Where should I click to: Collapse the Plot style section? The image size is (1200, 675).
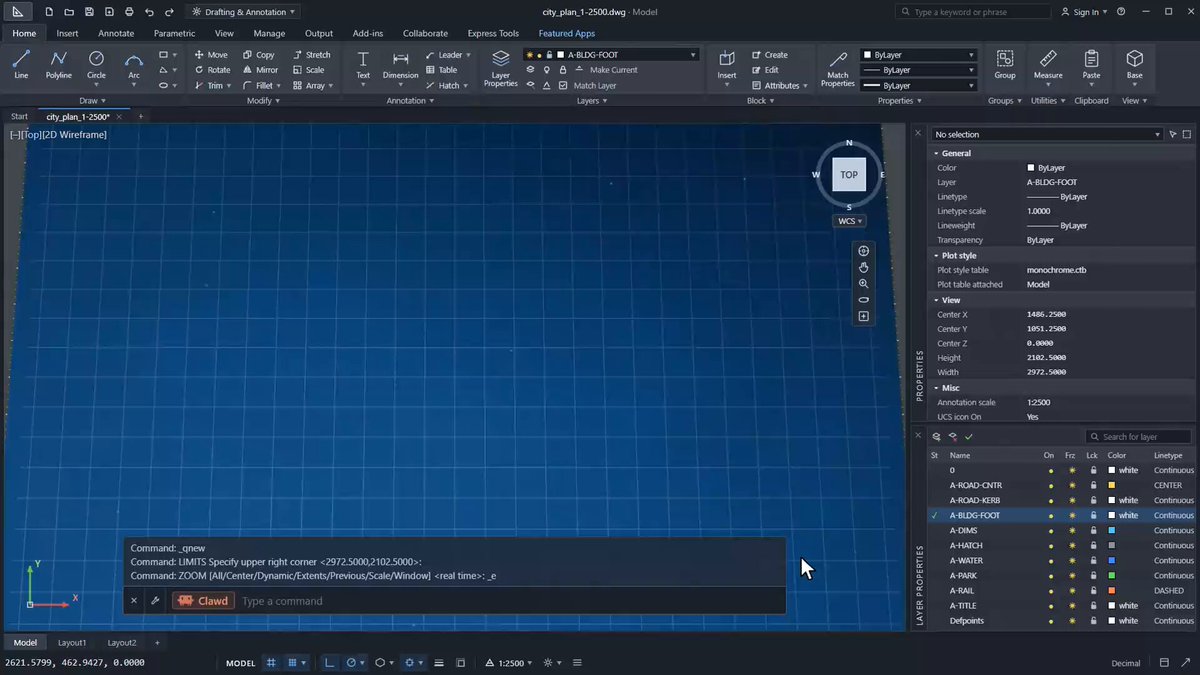click(936, 256)
